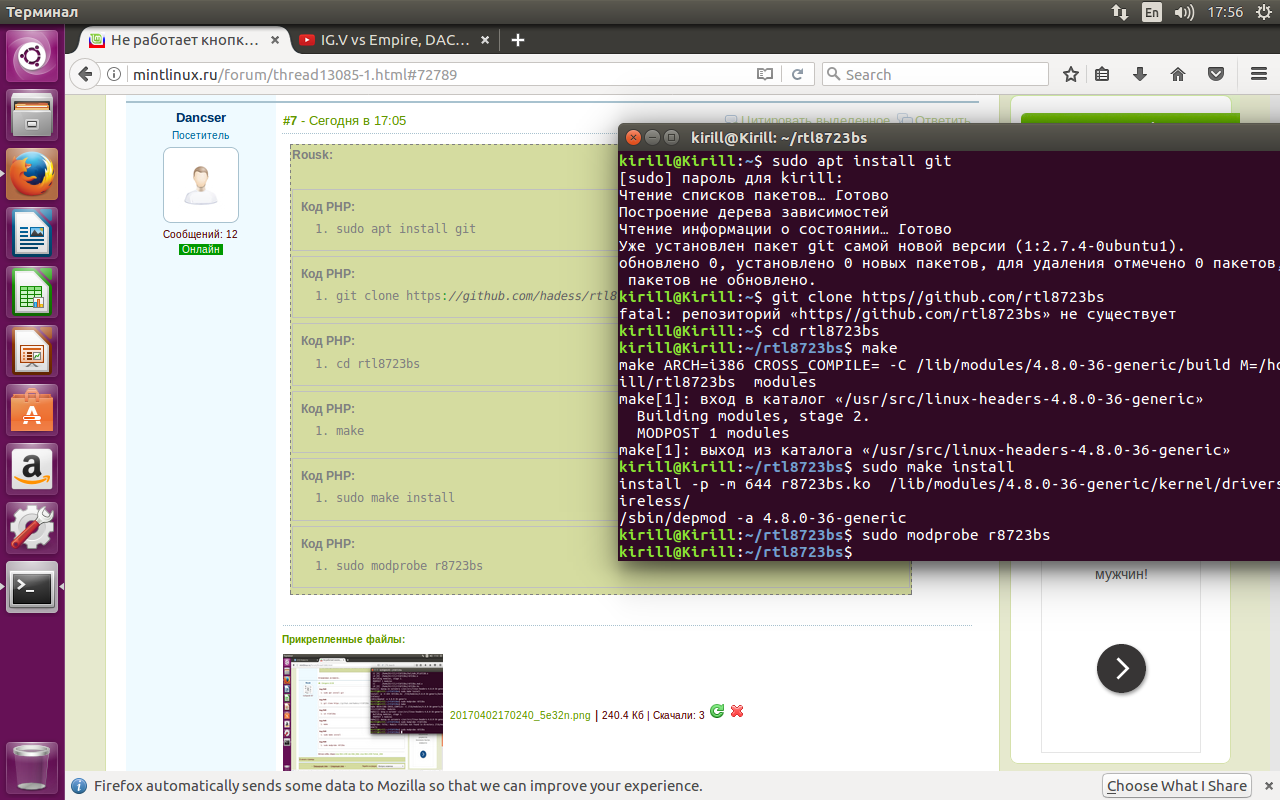Click the Firefox back arrow button
This screenshot has width=1280, height=800.
pyautogui.click(x=85, y=75)
